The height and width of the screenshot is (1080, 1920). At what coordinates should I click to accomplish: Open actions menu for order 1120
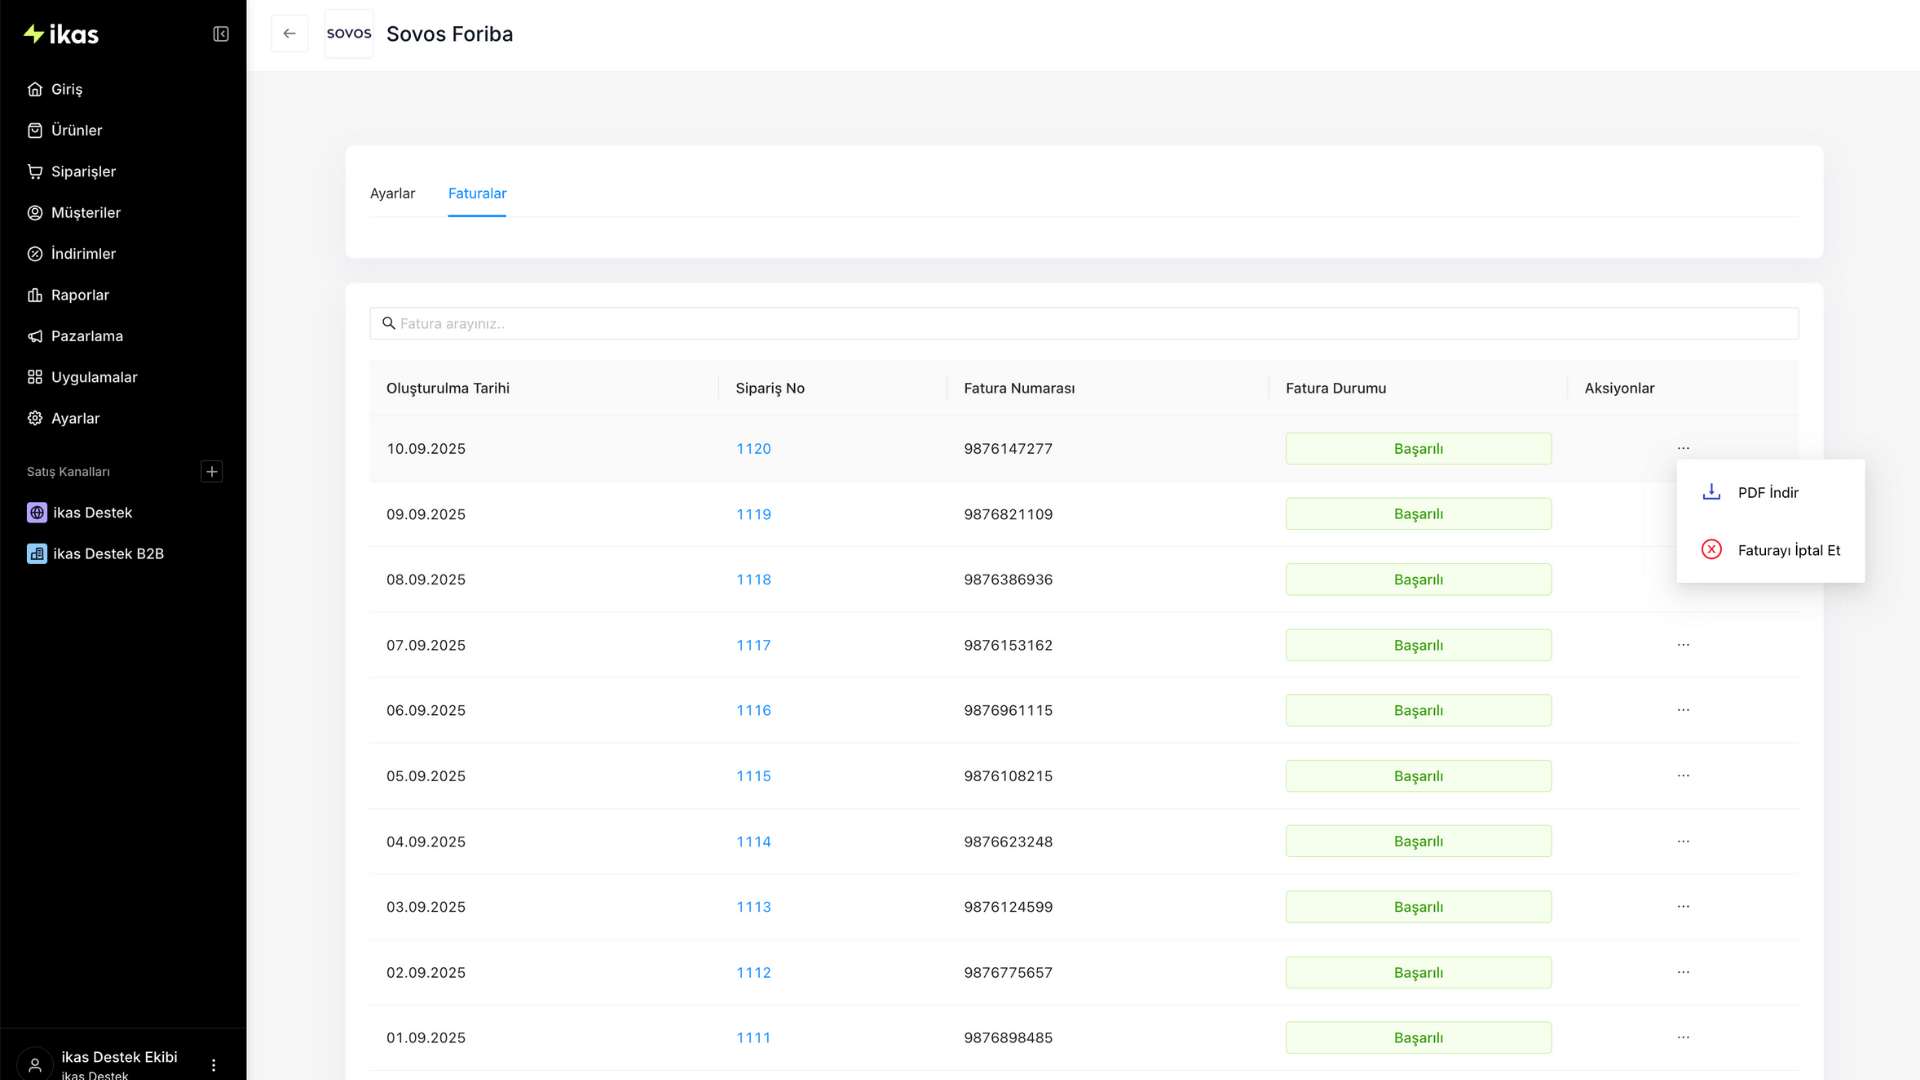point(1684,449)
